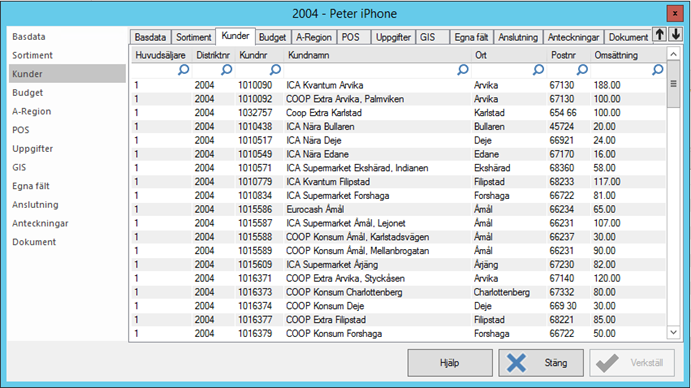Select the Eurocash Åmål row
Image resolution: width=691 pixels, height=388 pixels.
coord(399,209)
